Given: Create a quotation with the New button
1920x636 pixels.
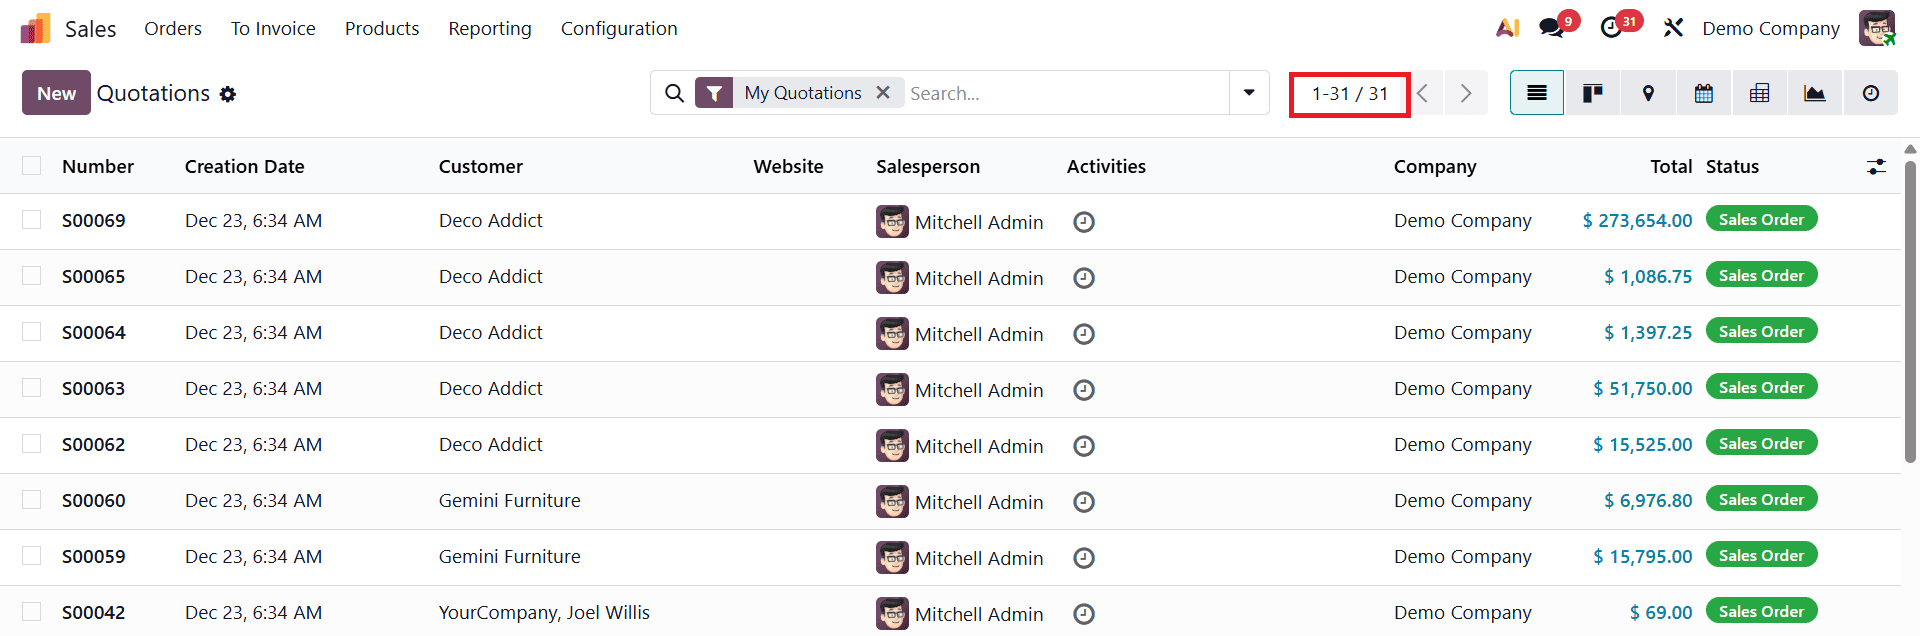Looking at the screenshot, I should point(56,92).
